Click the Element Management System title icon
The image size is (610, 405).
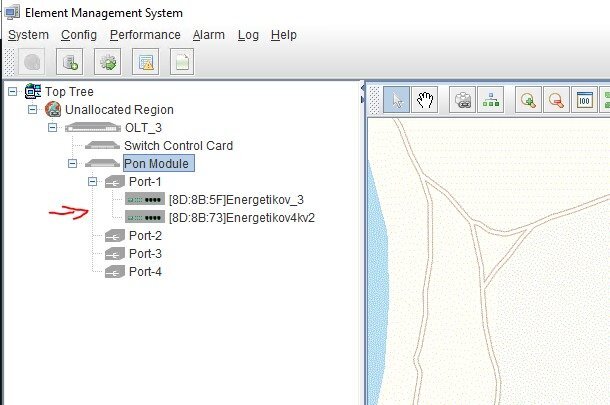[x=12, y=12]
